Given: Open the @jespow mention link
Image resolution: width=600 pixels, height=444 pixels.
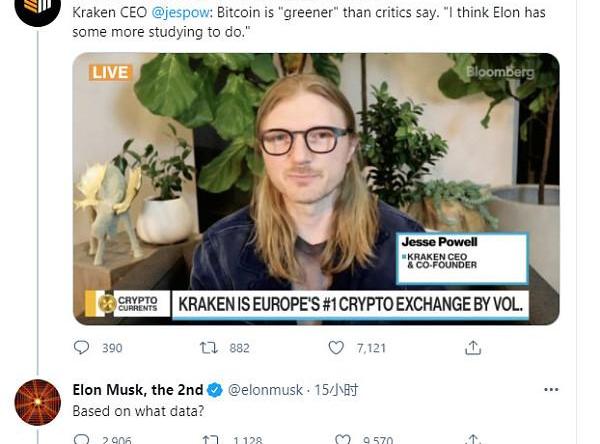Looking at the screenshot, I should coord(180,13).
